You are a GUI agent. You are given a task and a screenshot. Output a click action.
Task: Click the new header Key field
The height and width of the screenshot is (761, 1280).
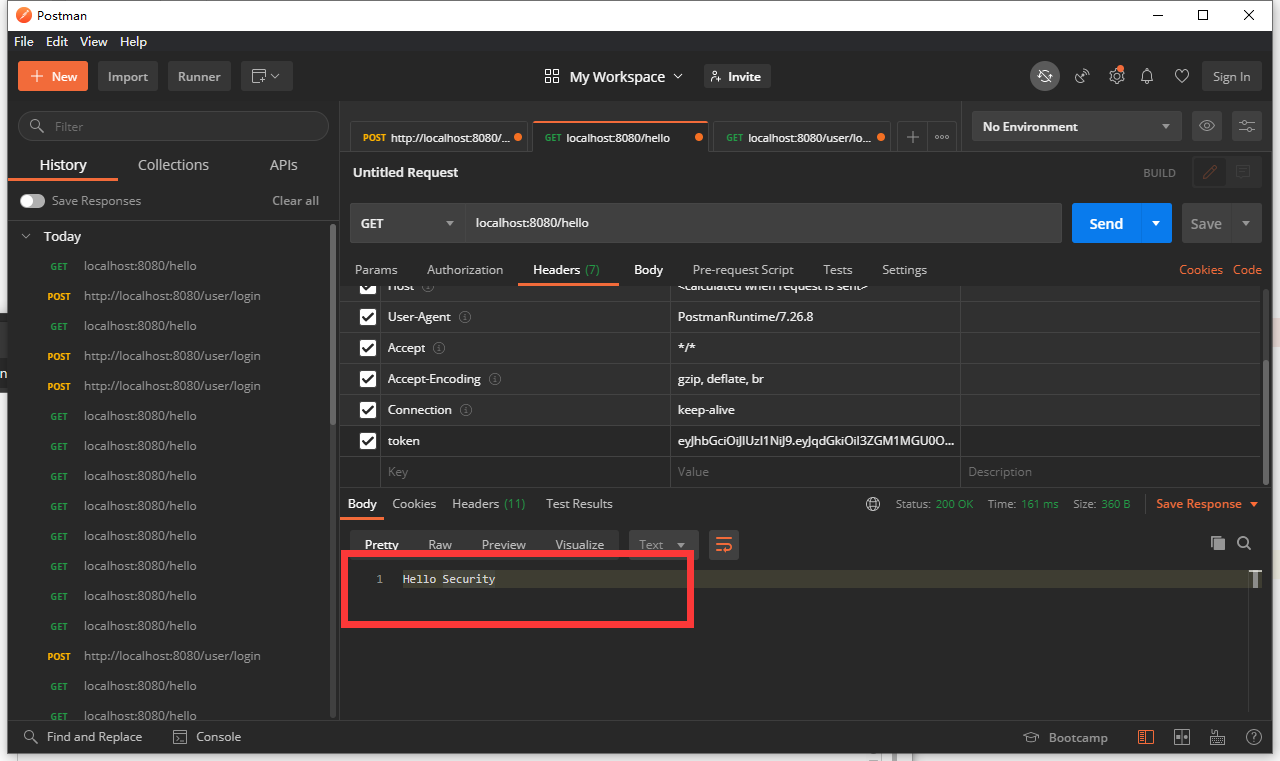tap(525, 472)
